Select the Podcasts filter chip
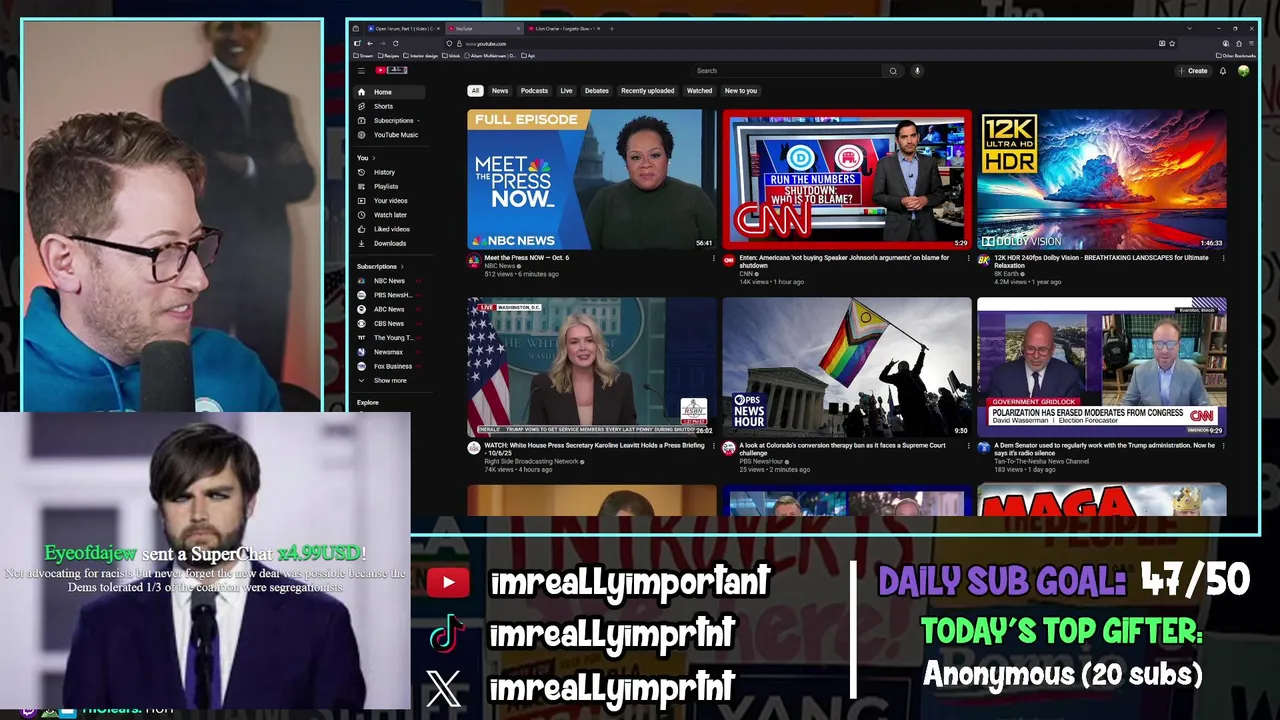 (x=534, y=91)
